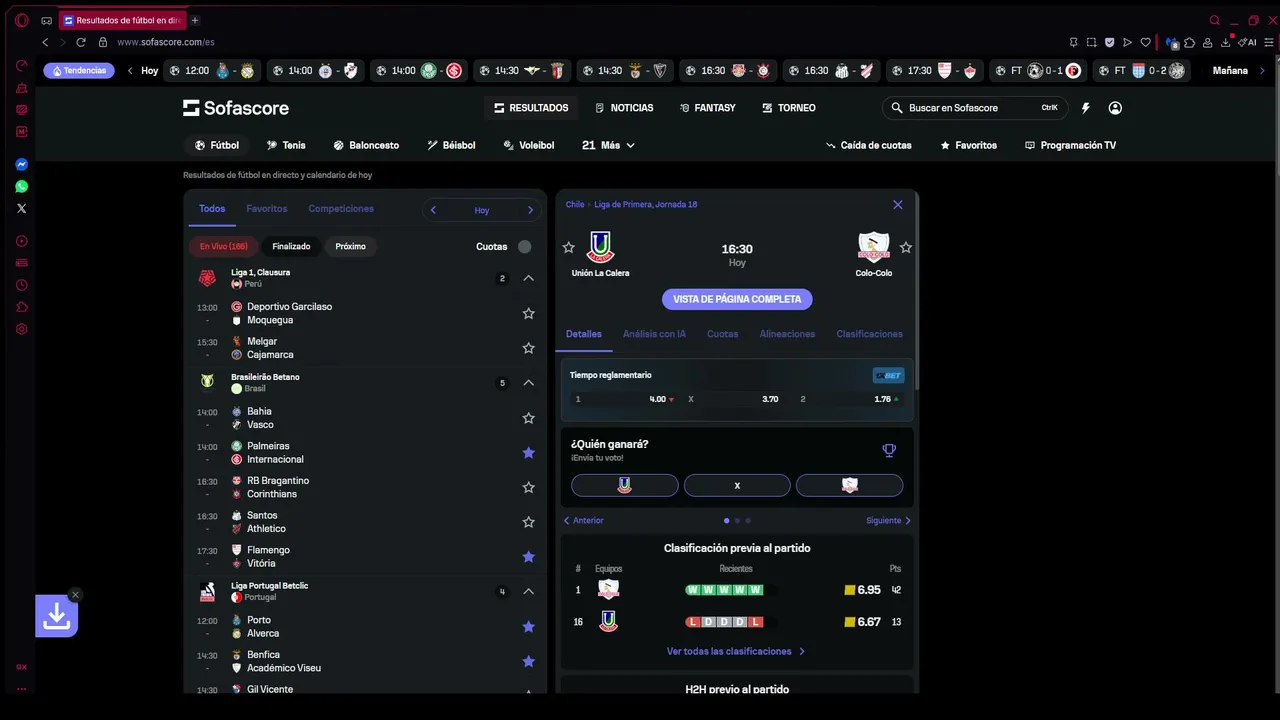This screenshot has height=720, width=1280.
Task: Go to previous day in date picker
Action: [433, 210]
